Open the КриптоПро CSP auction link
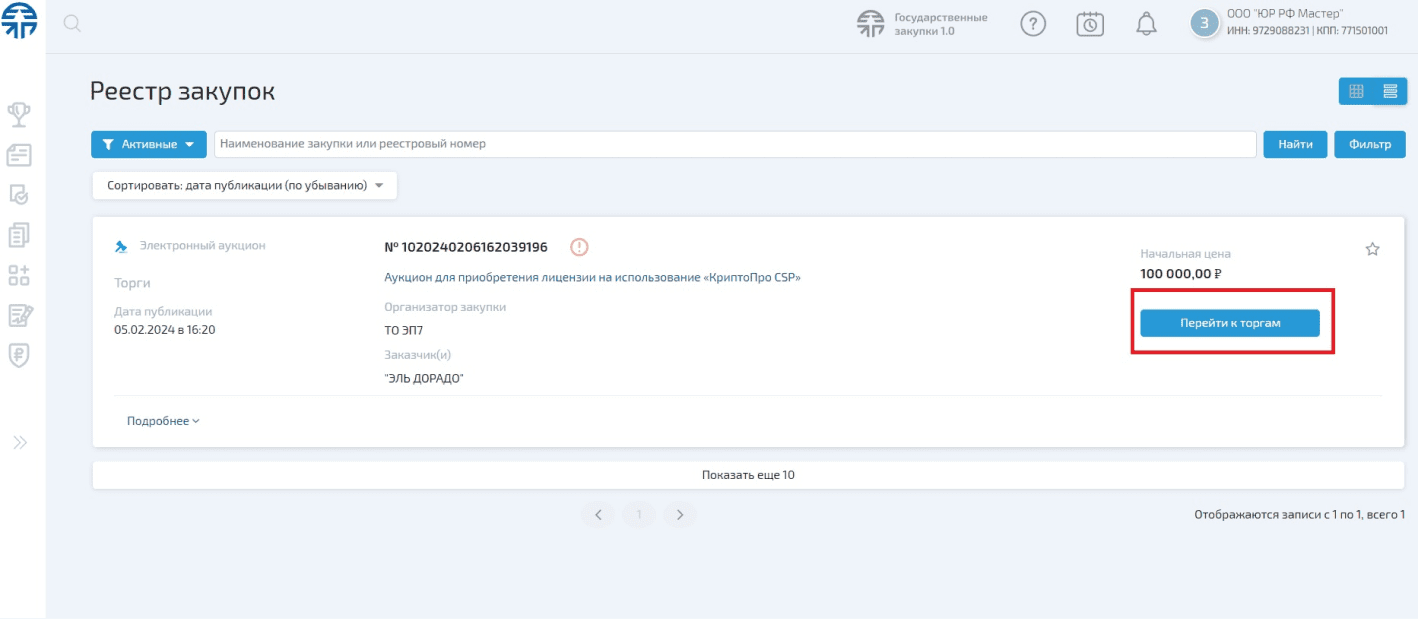Image resolution: width=1418 pixels, height=619 pixels. (592, 278)
